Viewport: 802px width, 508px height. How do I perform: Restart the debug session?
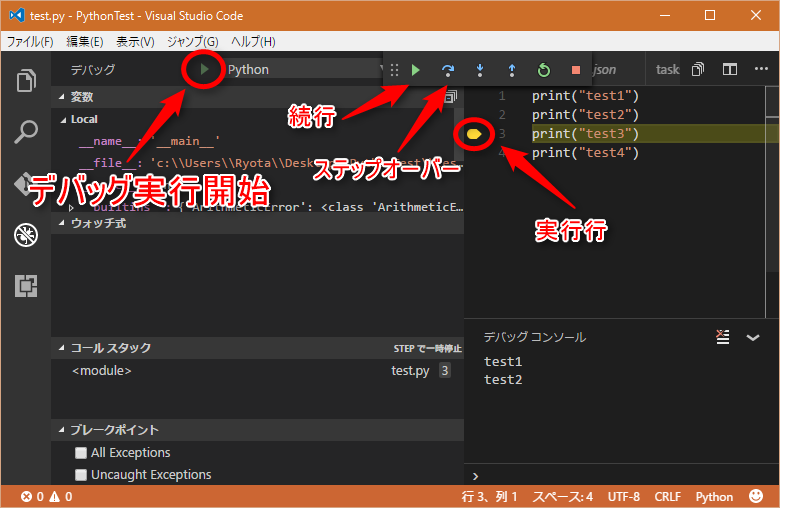(x=544, y=70)
